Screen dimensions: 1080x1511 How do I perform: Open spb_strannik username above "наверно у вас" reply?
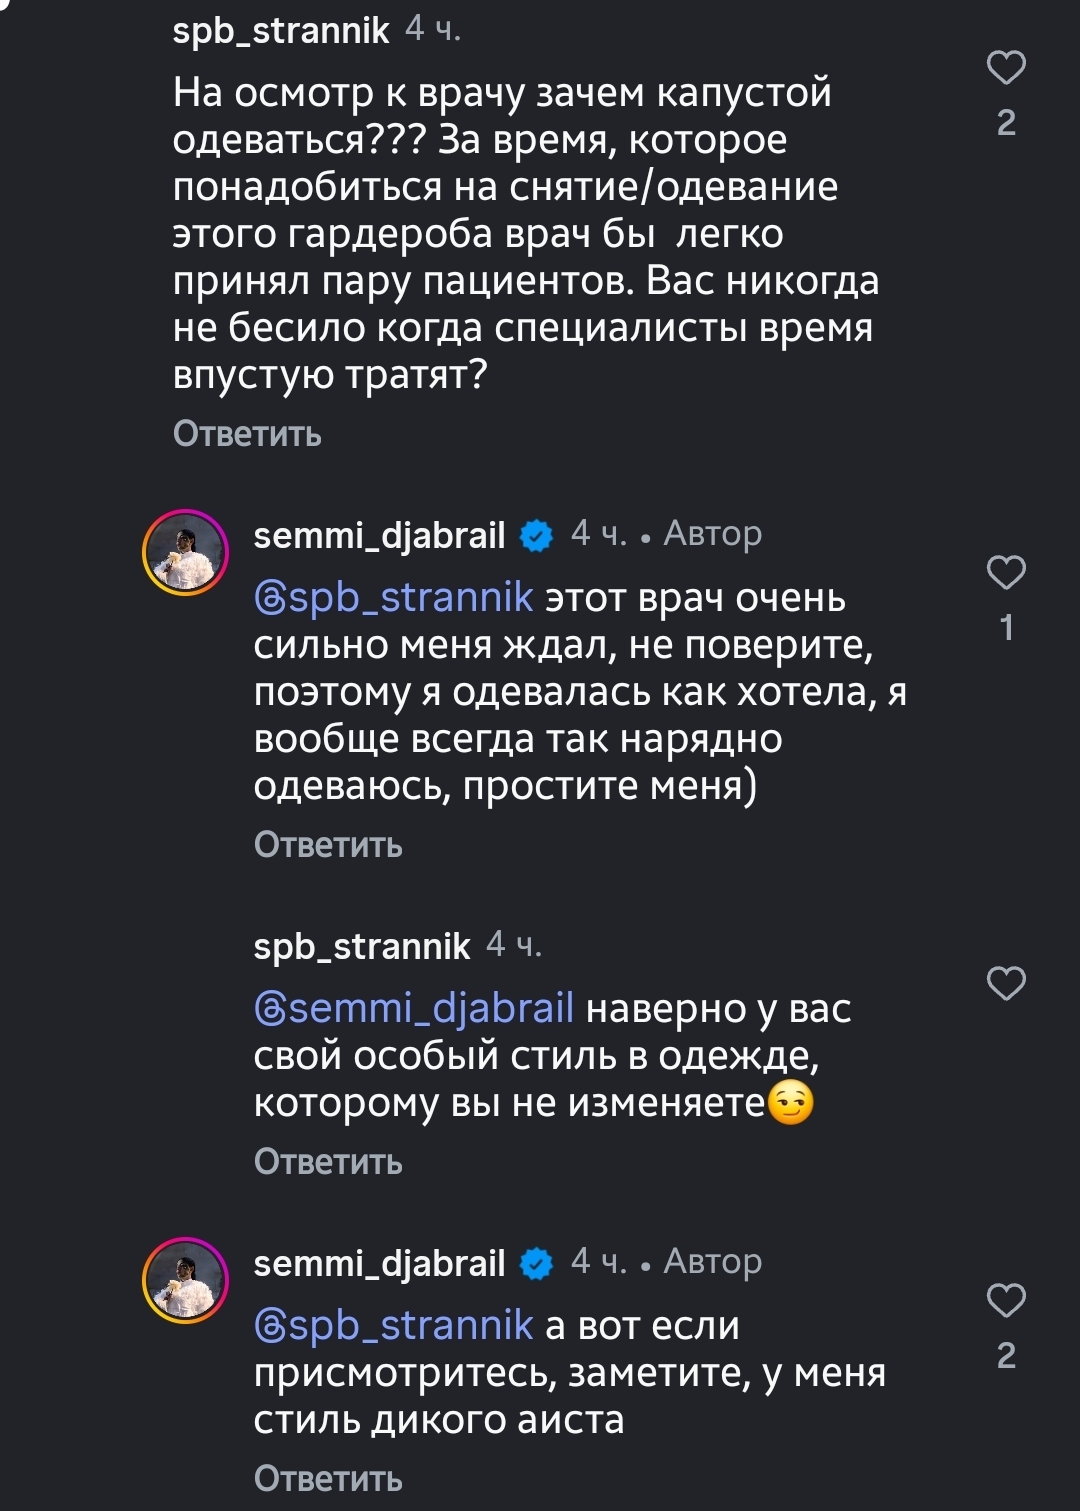(x=361, y=946)
